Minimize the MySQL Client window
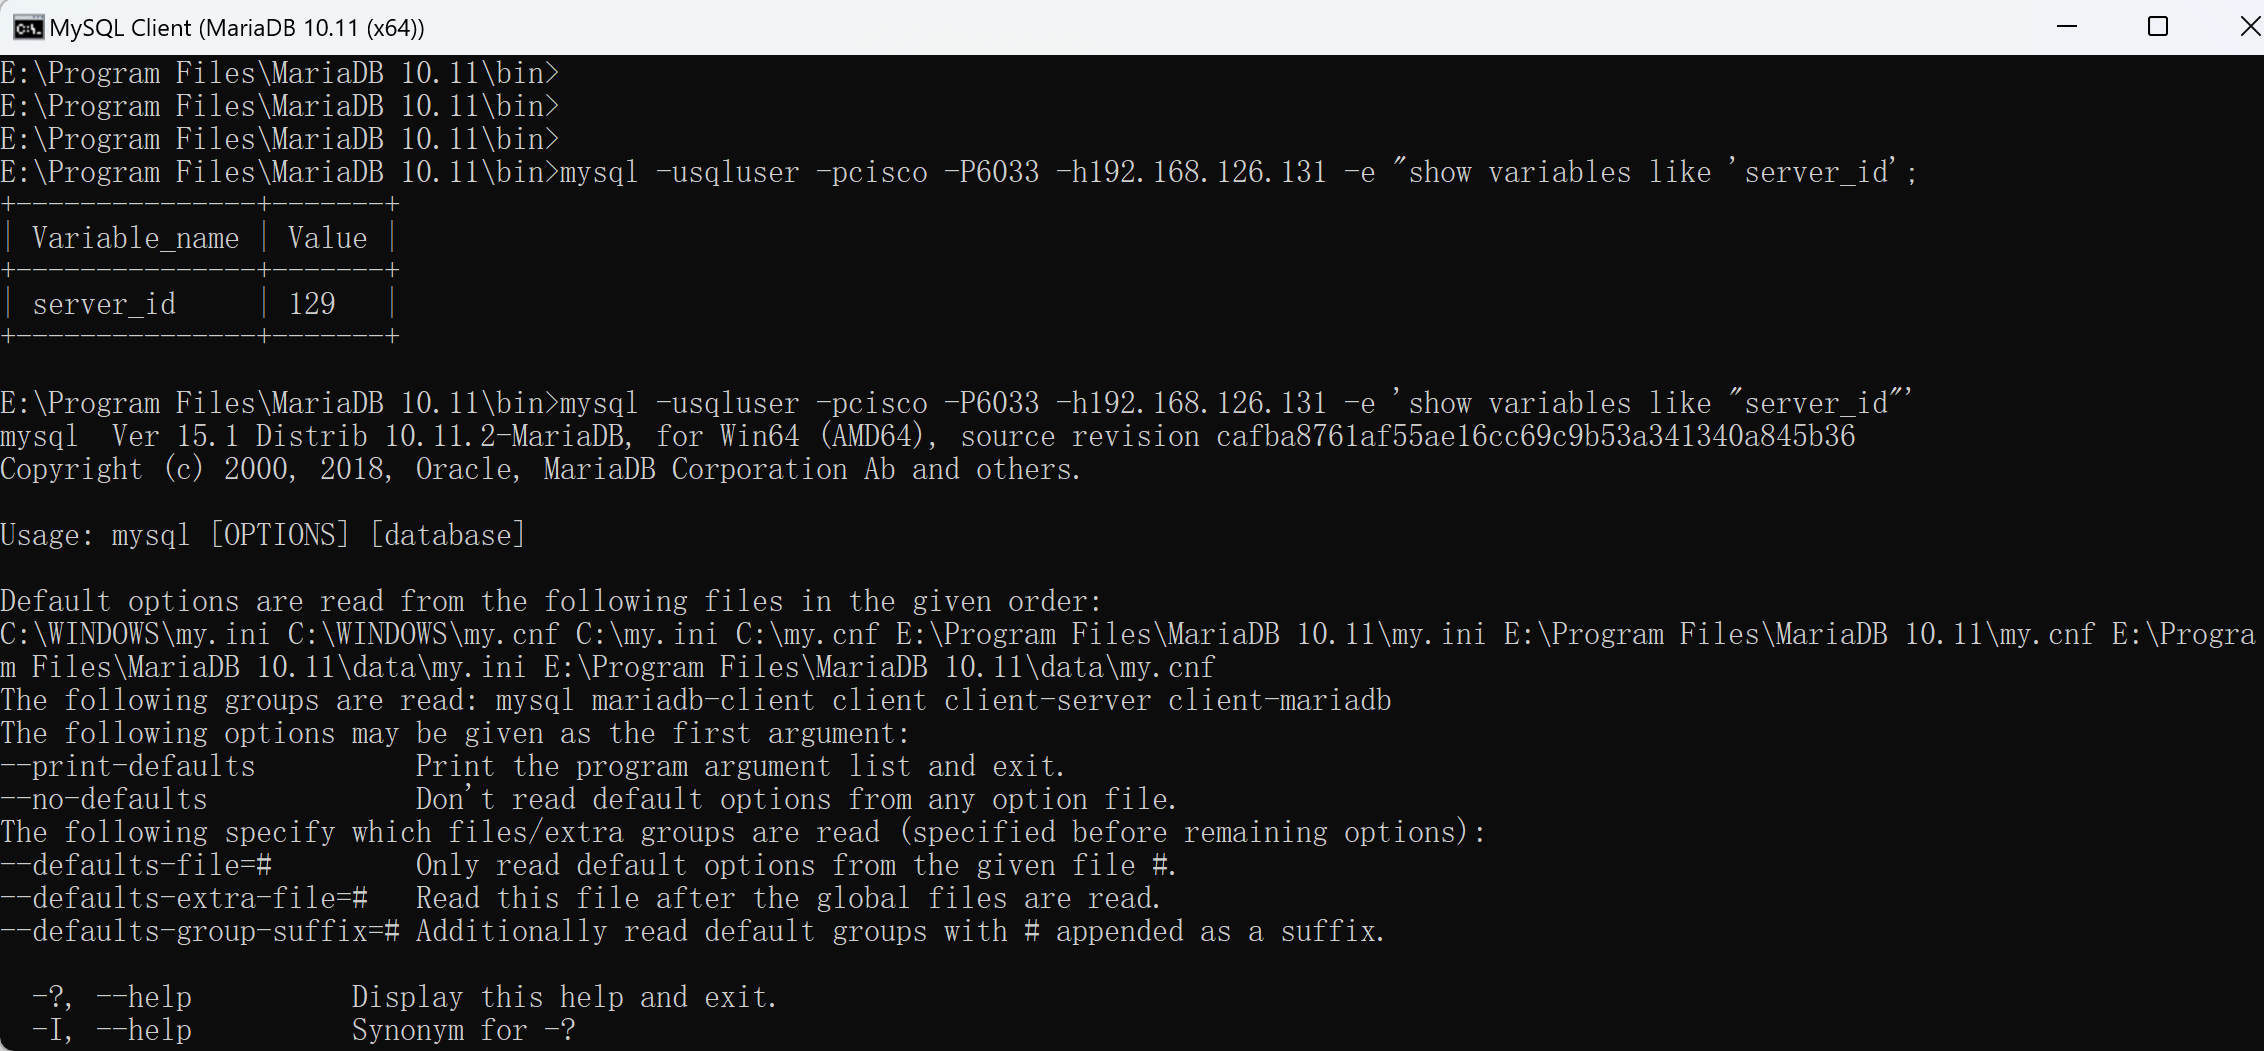The height and width of the screenshot is (1051, 2264). (2067, 27)
